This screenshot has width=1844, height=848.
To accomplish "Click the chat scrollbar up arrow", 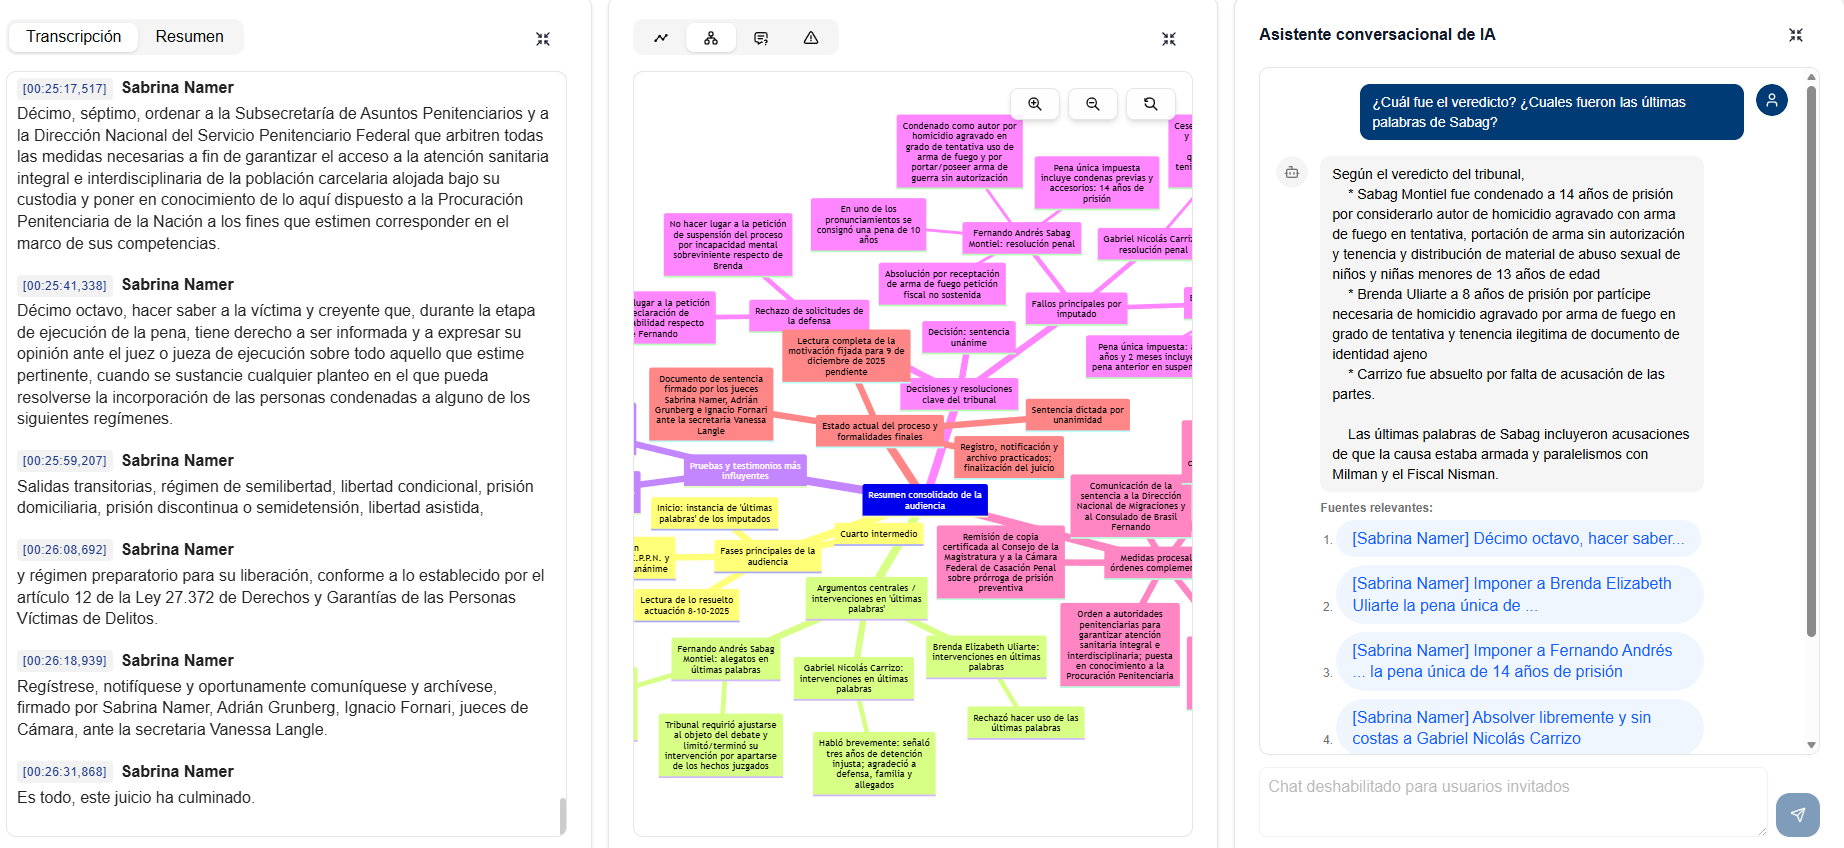I will pos(1811,77).
